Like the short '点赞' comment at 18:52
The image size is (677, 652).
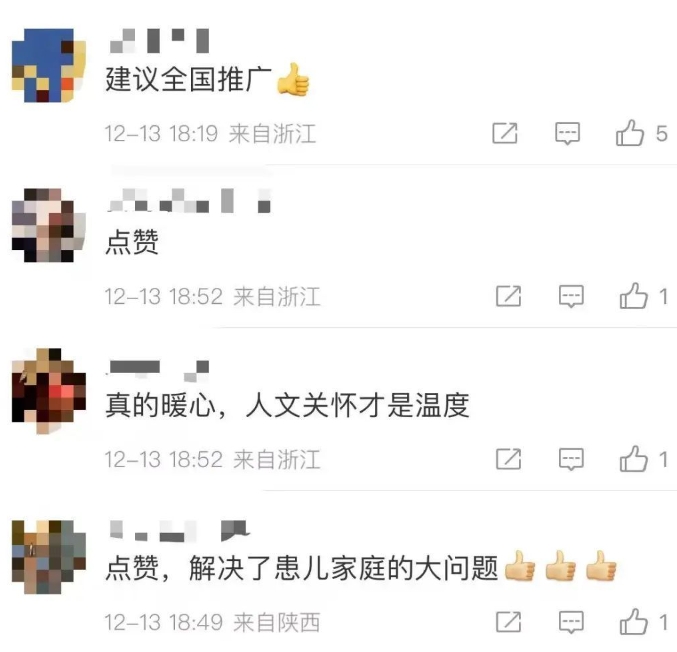coord(634,296)
